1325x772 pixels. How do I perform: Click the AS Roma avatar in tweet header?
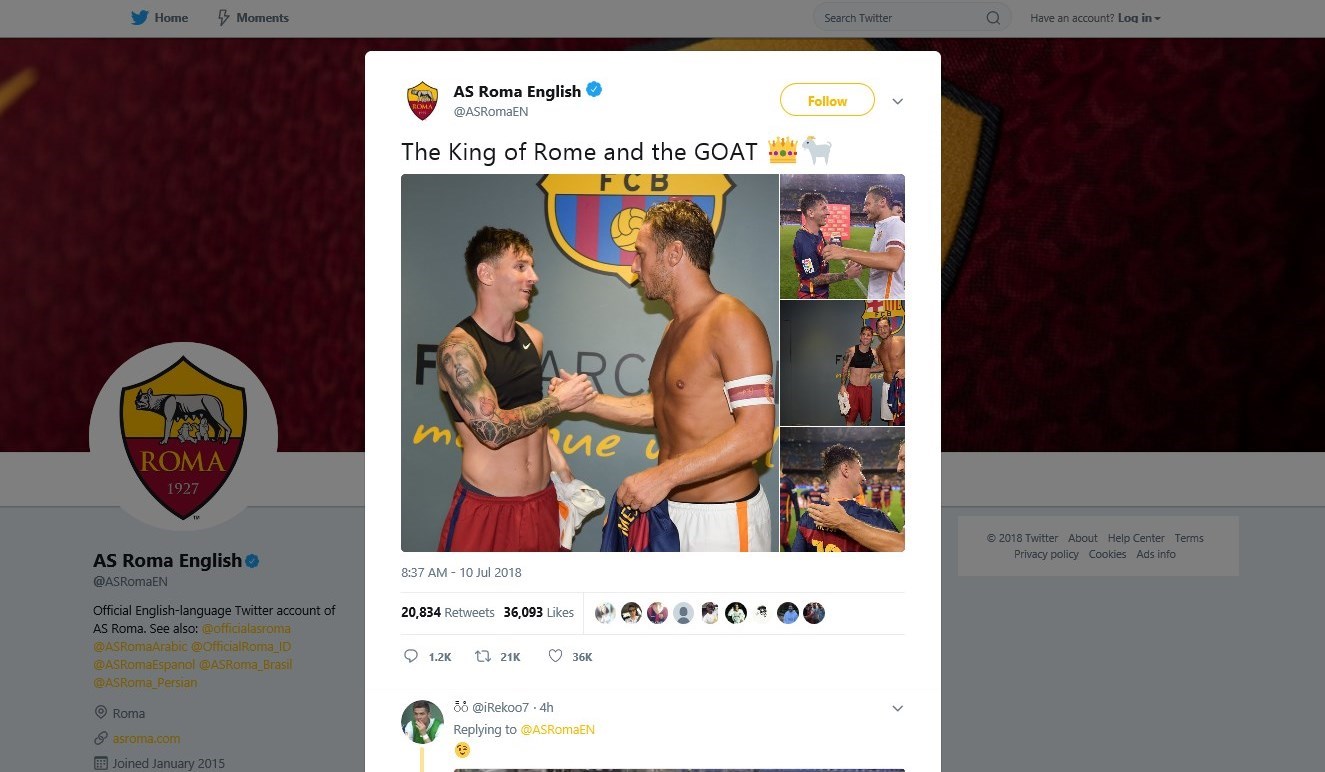422,101
